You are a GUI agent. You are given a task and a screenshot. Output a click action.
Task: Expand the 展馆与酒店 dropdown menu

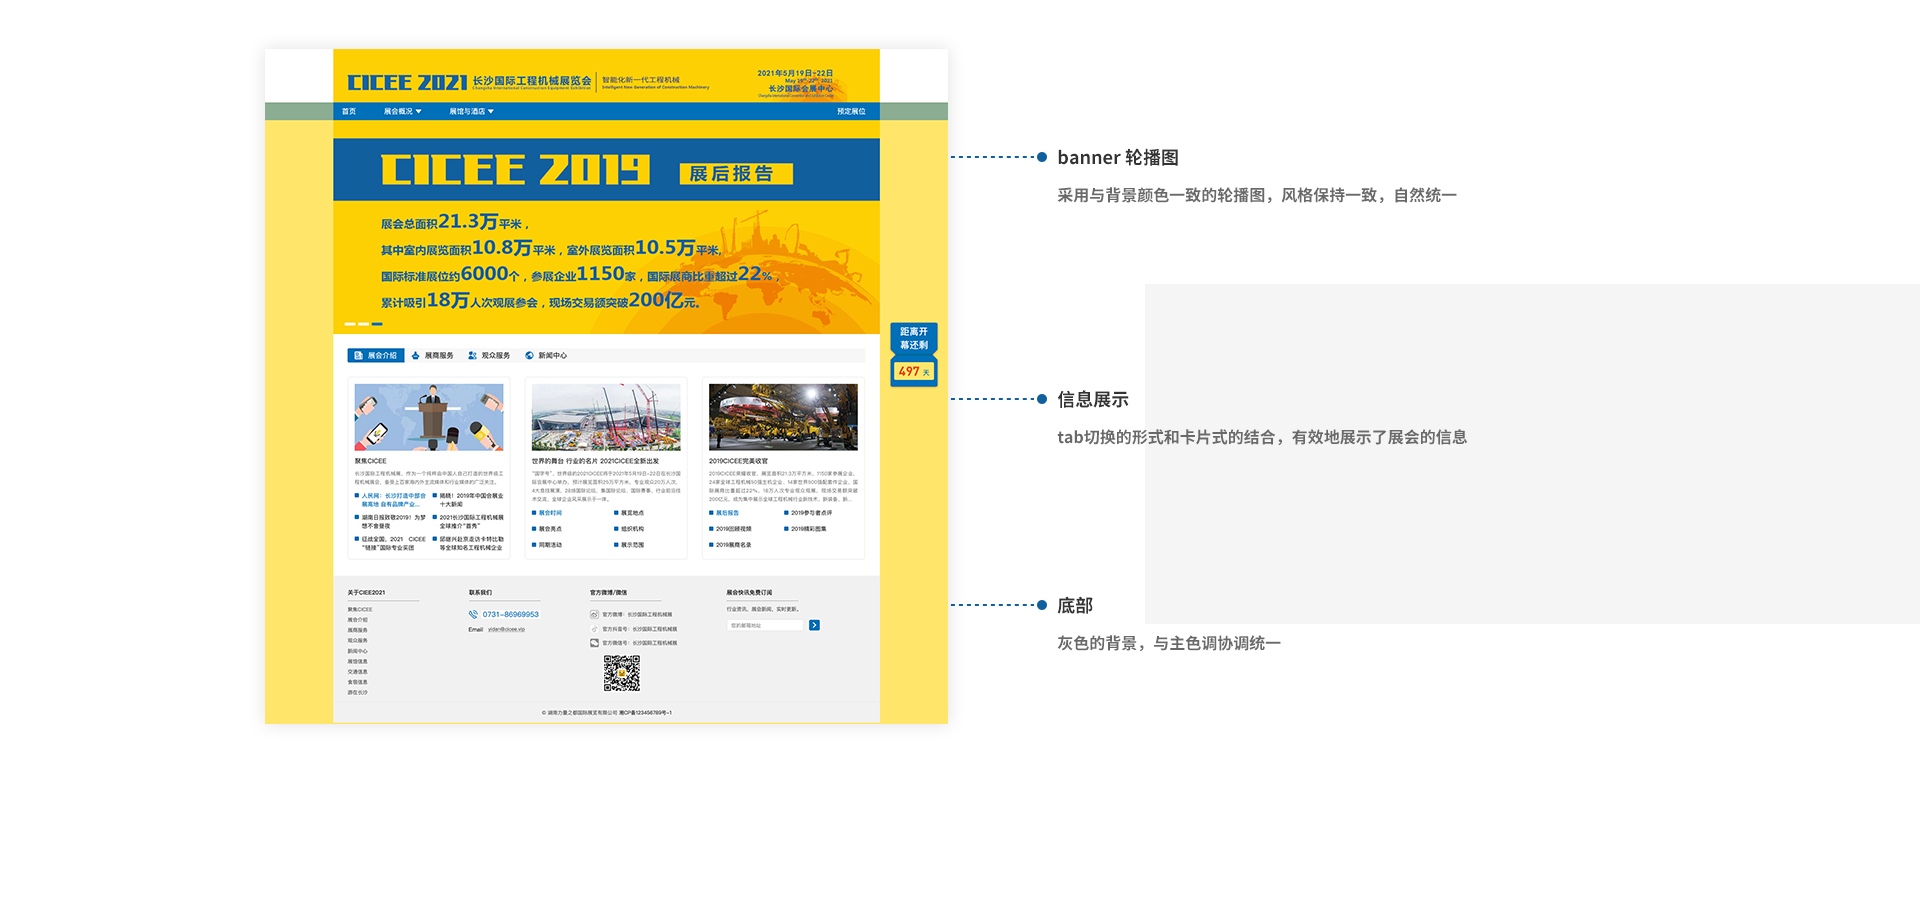click(471, 111)
